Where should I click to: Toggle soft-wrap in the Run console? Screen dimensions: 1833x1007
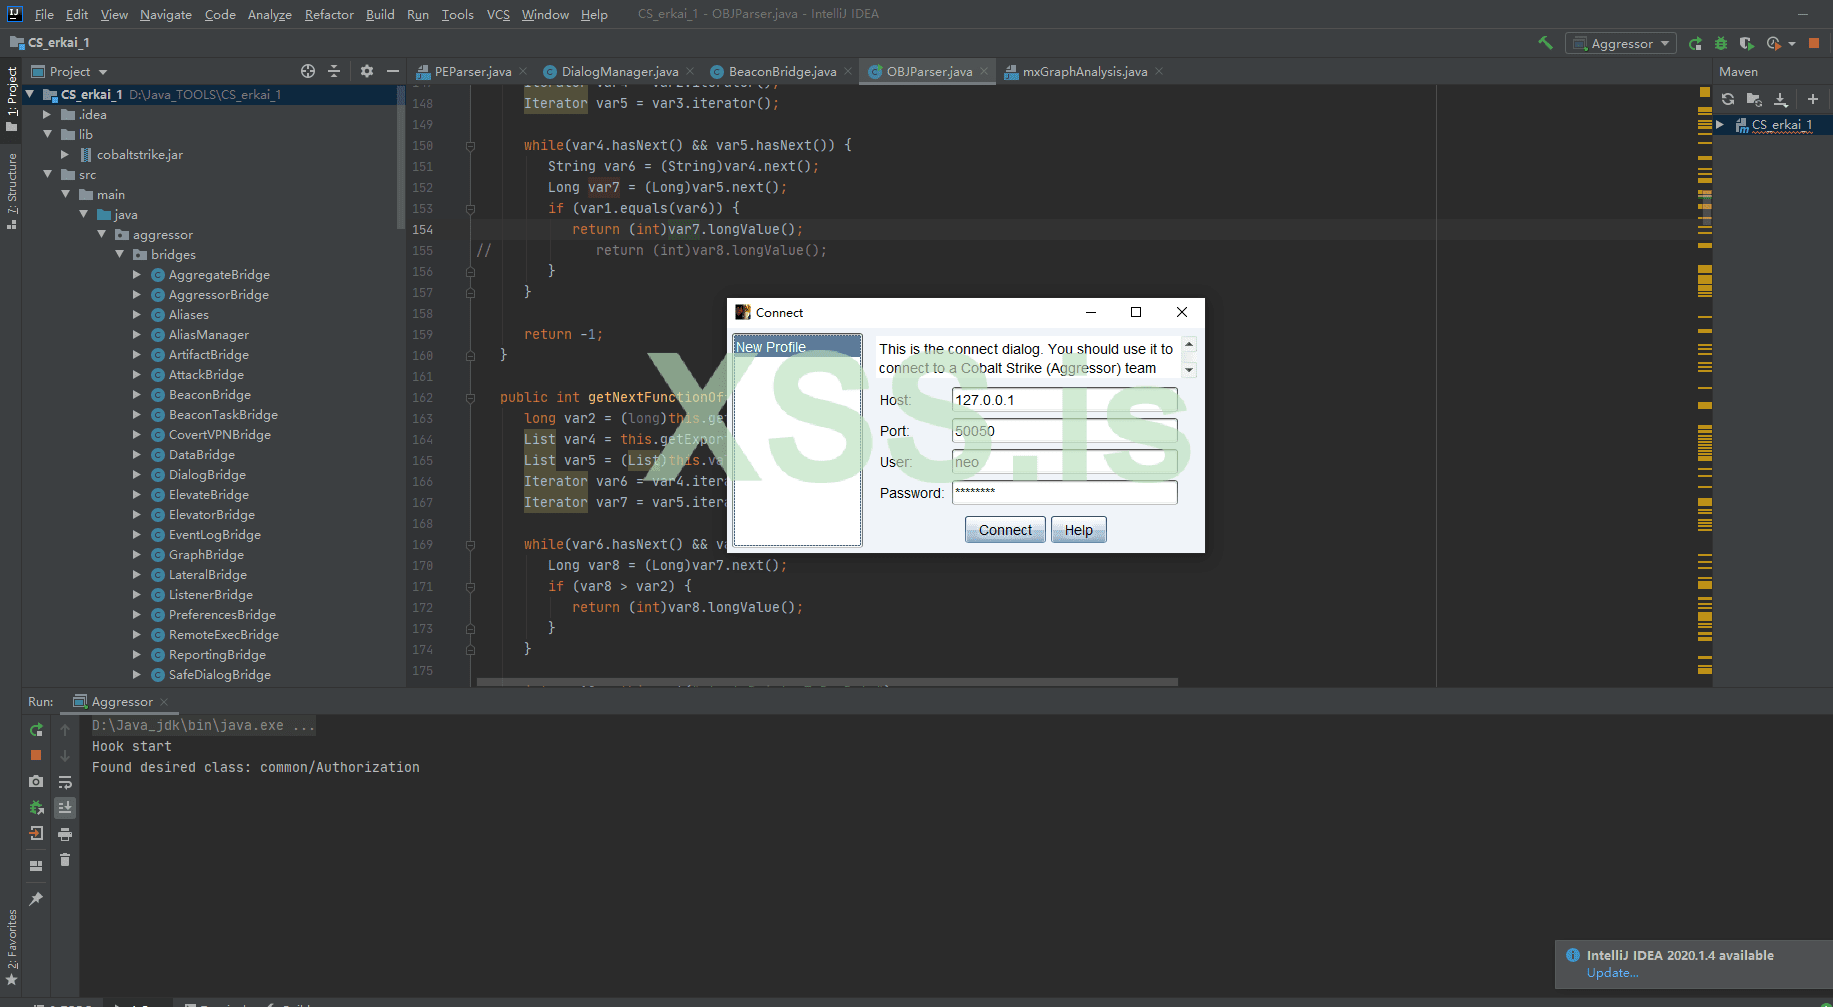(65, 782)
